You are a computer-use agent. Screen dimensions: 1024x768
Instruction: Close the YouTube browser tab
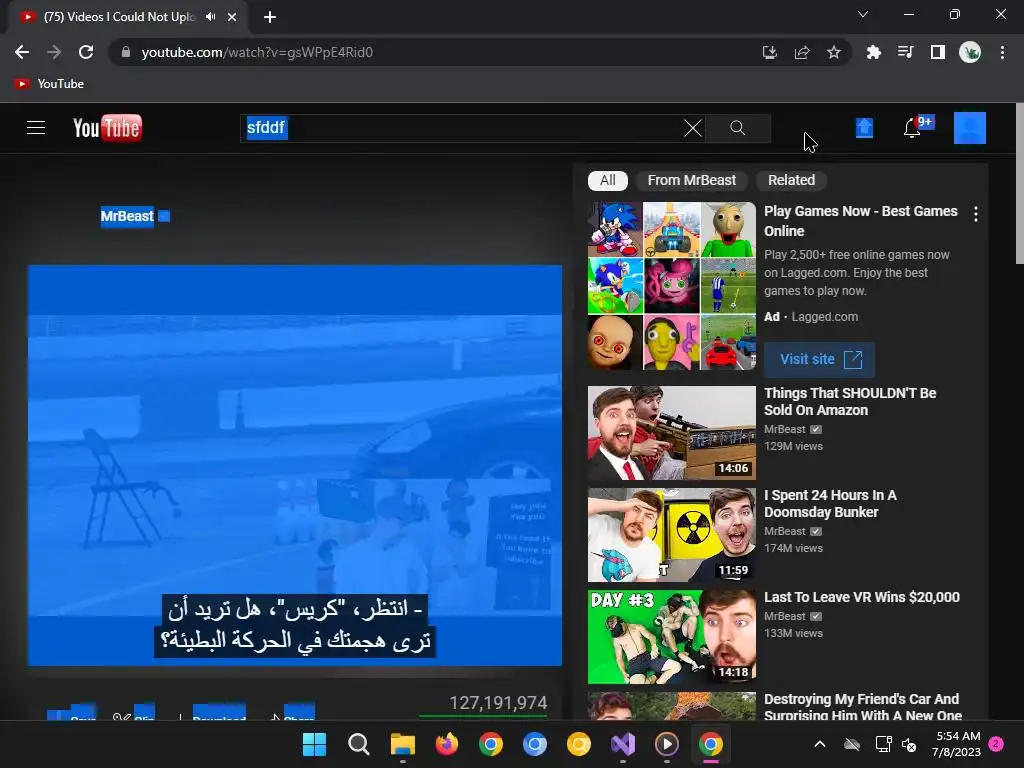232,17
